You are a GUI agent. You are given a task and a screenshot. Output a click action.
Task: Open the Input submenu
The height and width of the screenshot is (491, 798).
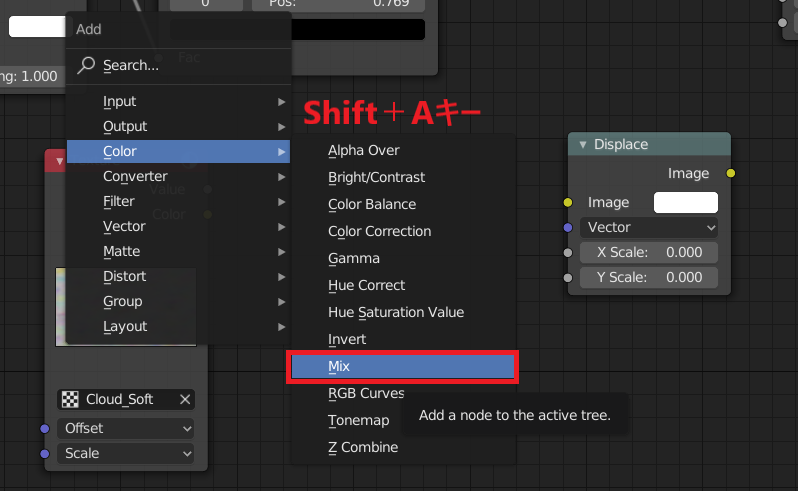178,101
